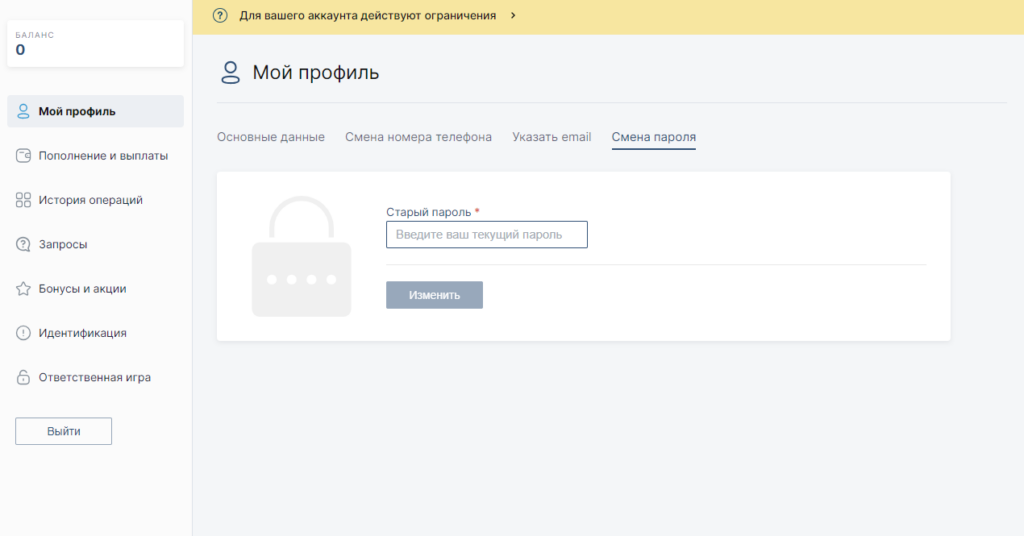Click the profile person icon in sidebar

23,111
